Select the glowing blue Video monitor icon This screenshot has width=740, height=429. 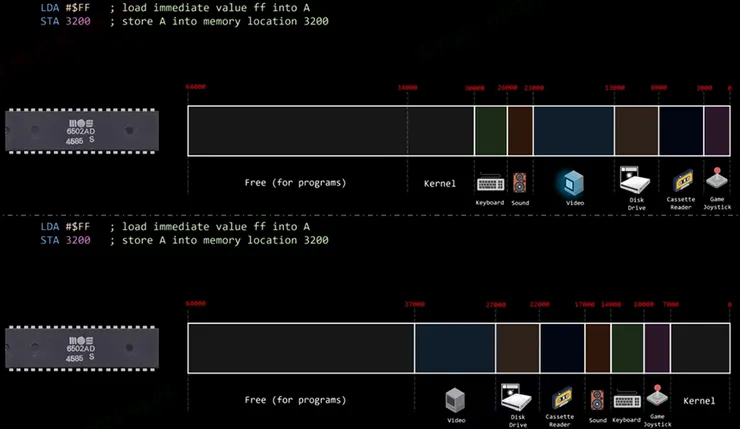coord(573,183)
